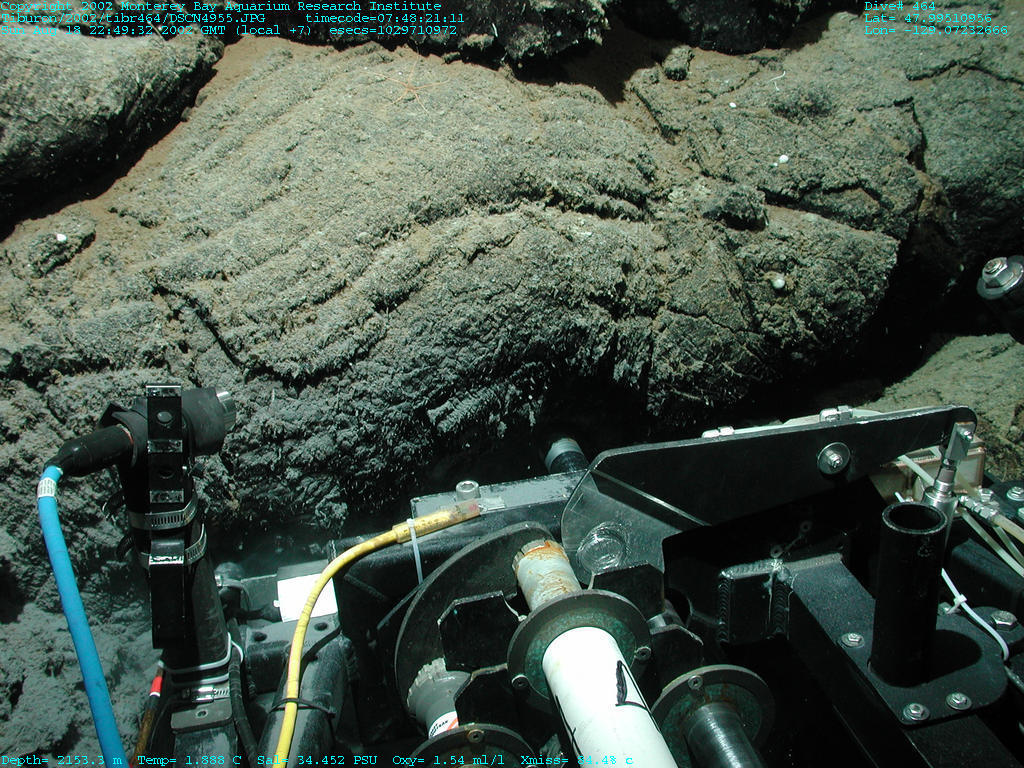Click the Lat= latitude readout
1024x768 pixels.
point(928,18)
